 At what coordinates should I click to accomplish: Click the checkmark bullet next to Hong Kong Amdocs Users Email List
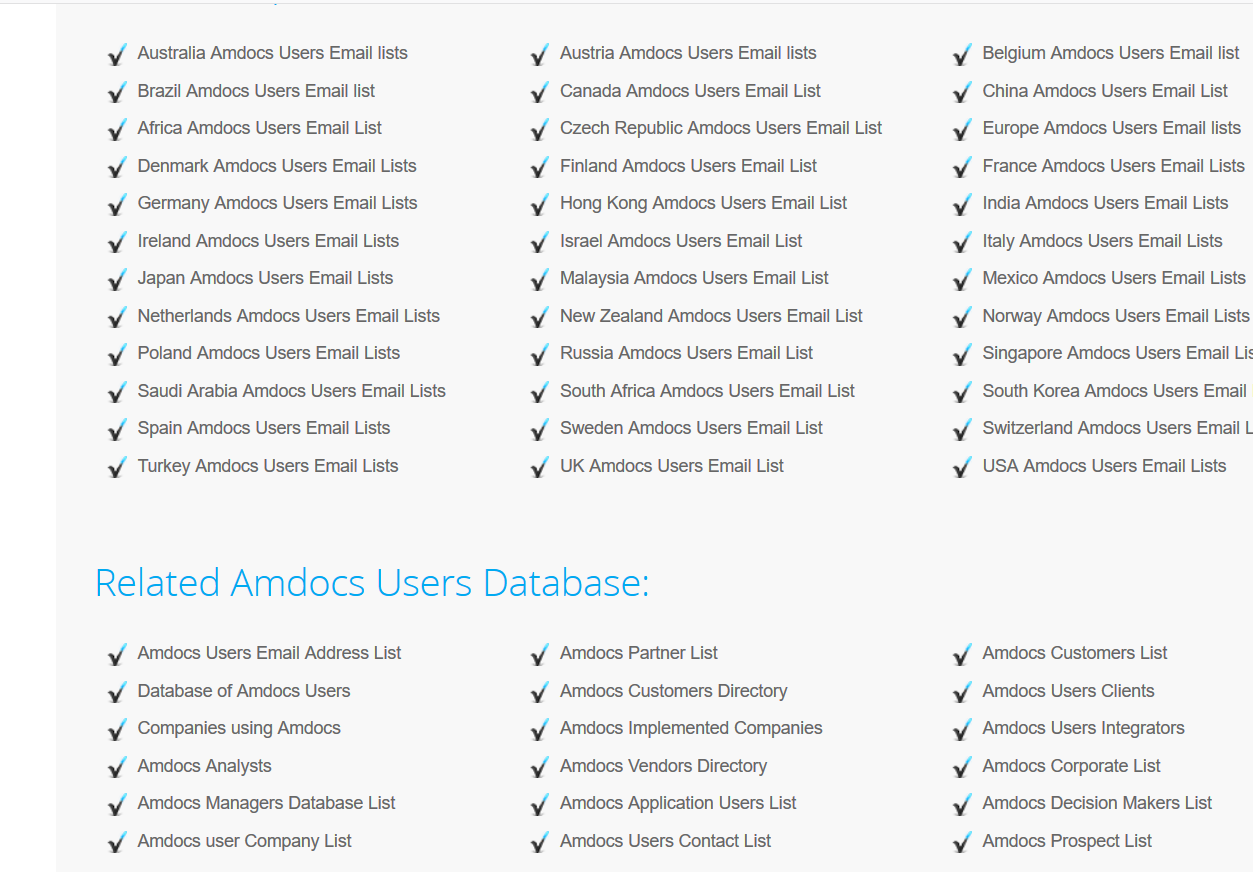[540, 204]
